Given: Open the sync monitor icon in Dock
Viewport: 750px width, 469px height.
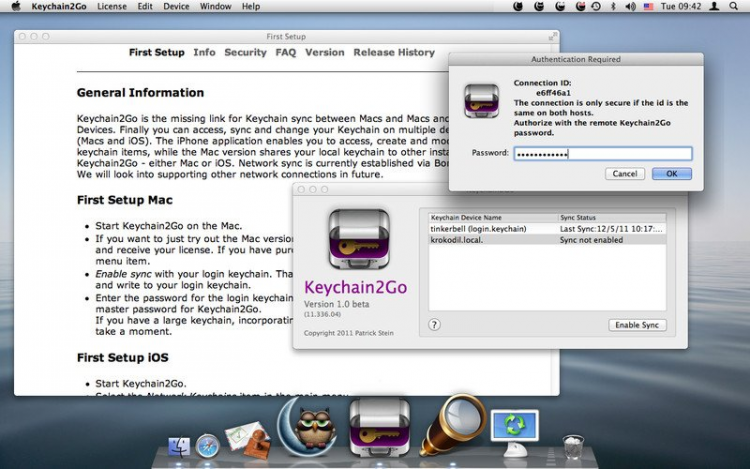Looking at the screenshot, I should pos(515,432).
